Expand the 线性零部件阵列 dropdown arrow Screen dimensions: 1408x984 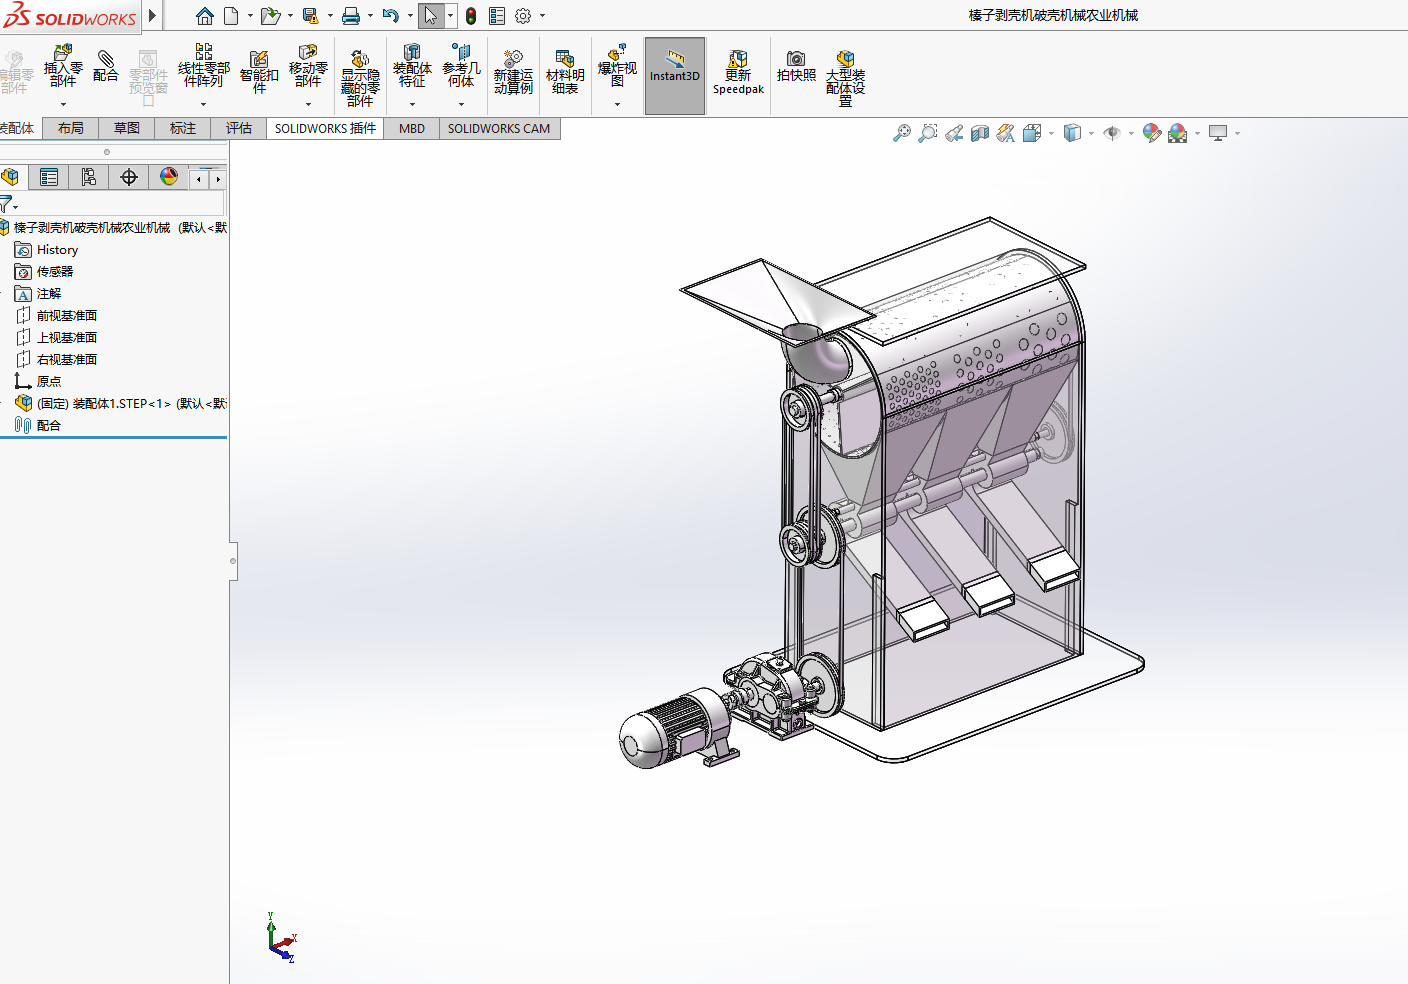tap(204, 104)
